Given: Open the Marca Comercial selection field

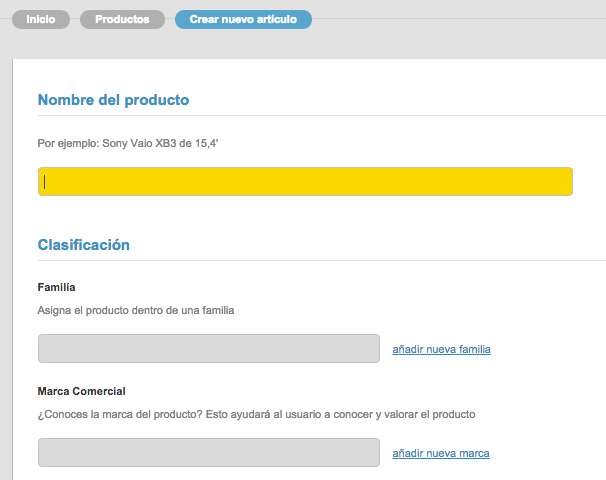Looking at the screenshot, I should (209, 453).
